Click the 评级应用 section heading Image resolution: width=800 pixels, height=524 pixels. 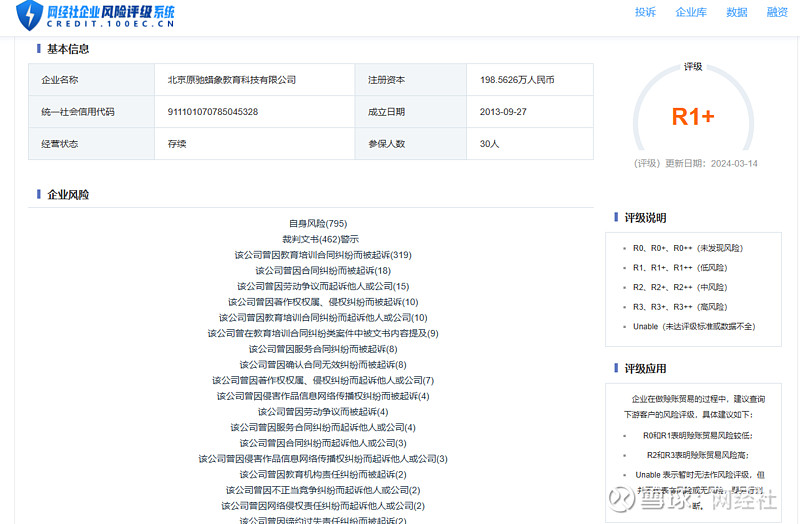point(645,368)
